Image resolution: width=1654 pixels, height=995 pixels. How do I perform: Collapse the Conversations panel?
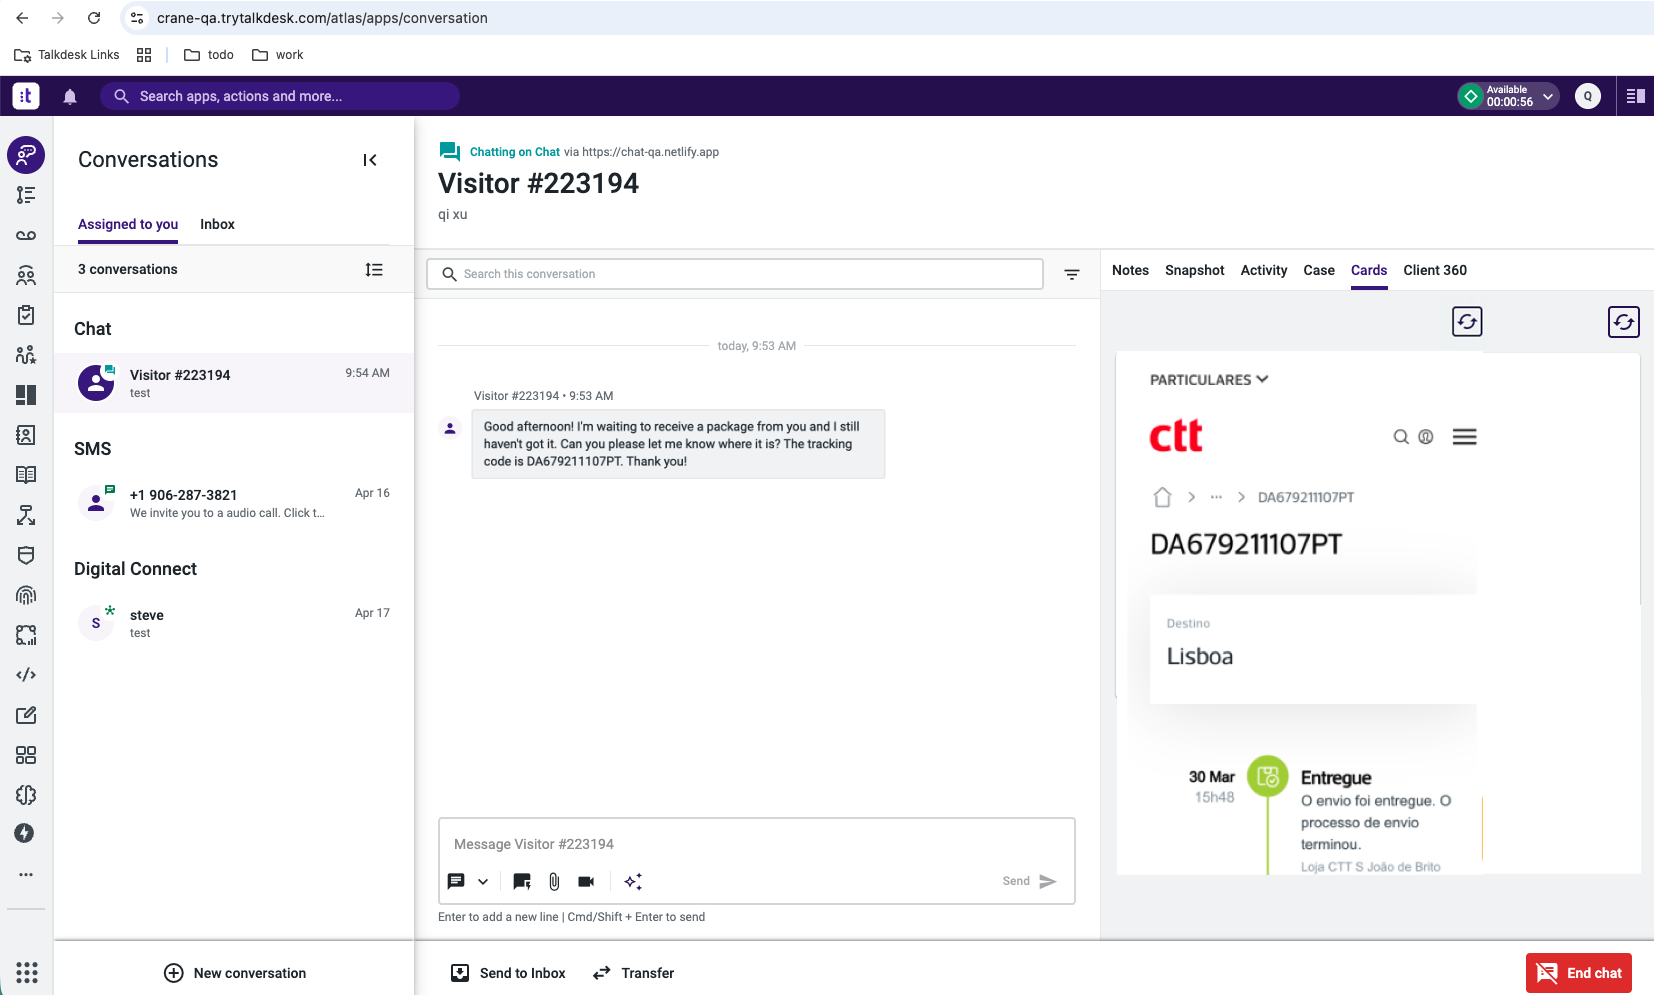click(369, 159)
